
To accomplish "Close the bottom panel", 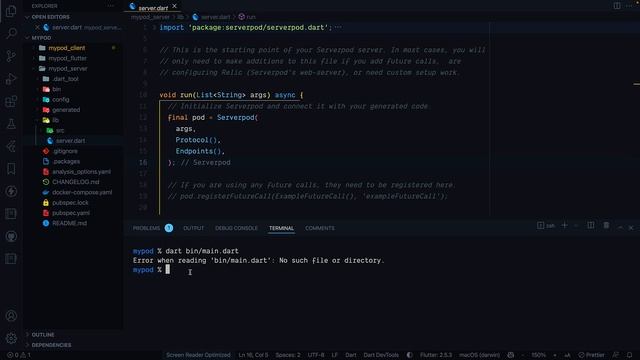I will coord(631,227).
